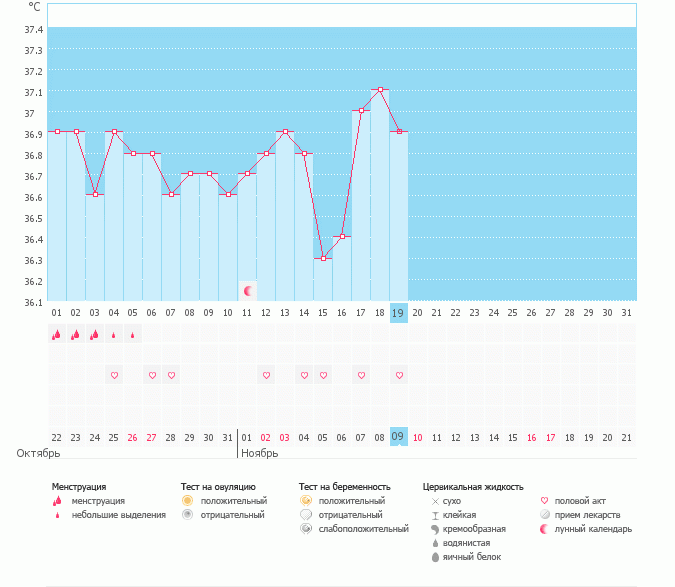The image size is (675, 587).
Task: Click highlighted date 09 in November row
Action: click(x=398, y=437)
